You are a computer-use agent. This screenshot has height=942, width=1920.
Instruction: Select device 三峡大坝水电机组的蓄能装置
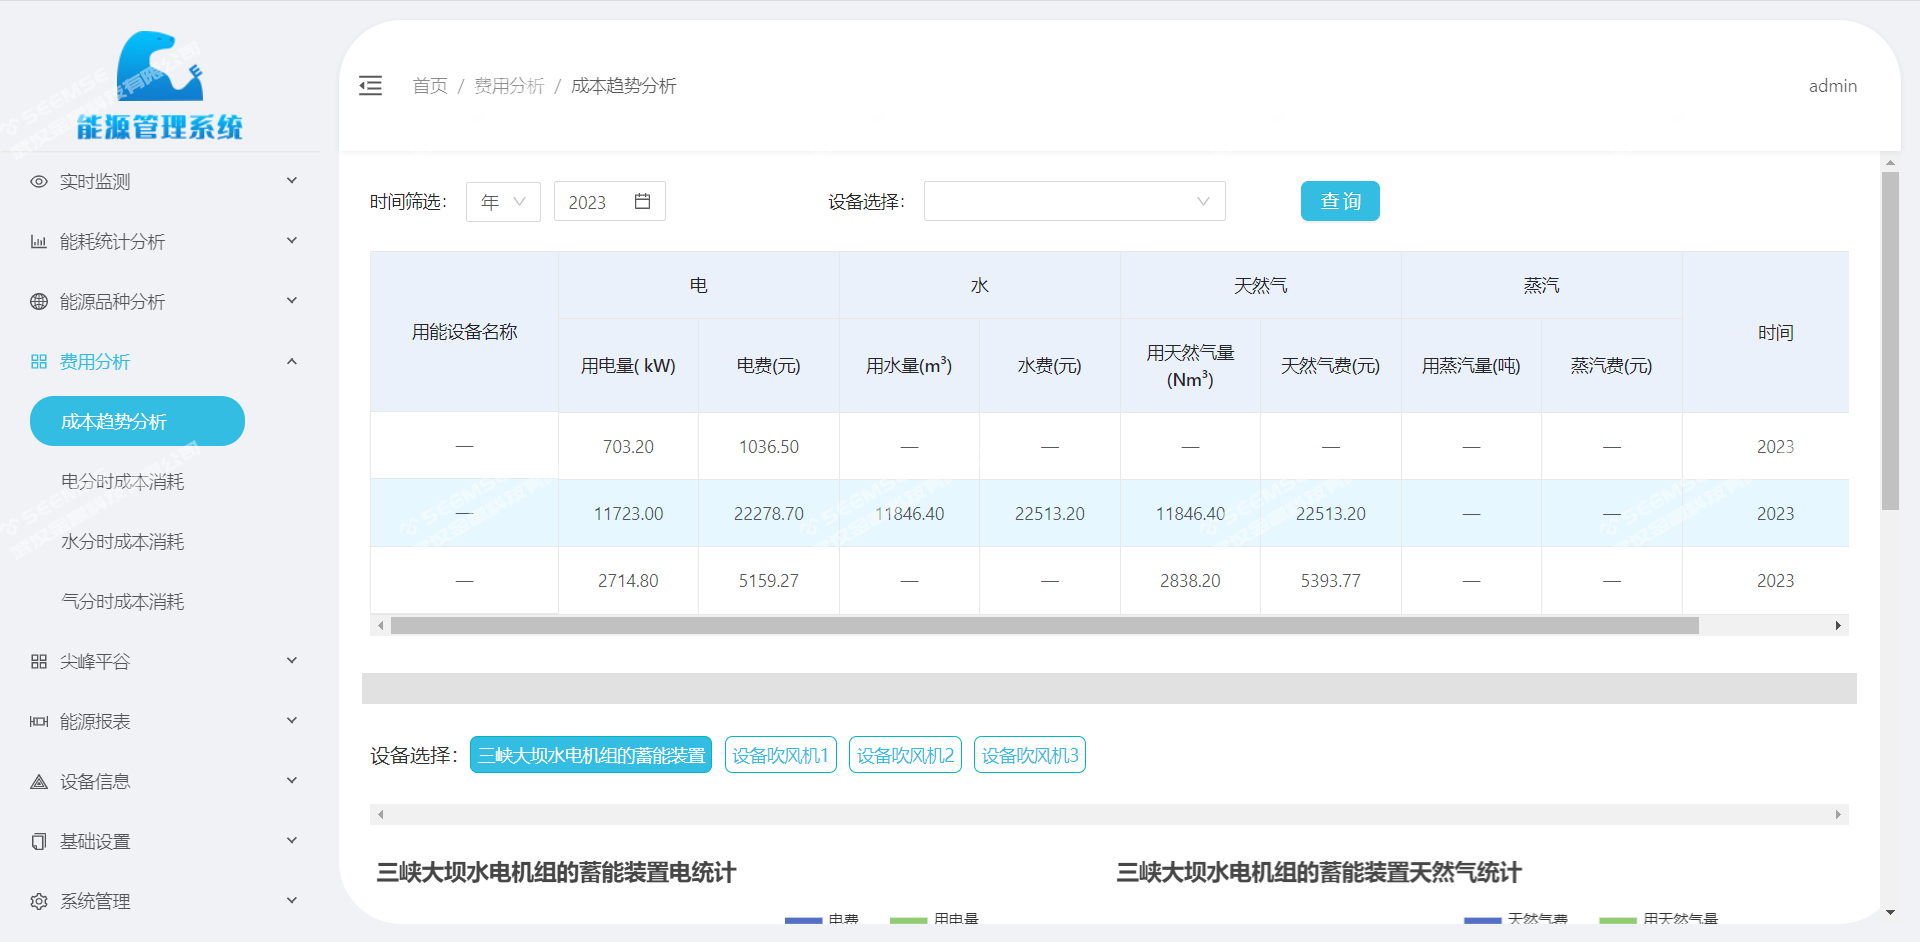coord(591,755)
